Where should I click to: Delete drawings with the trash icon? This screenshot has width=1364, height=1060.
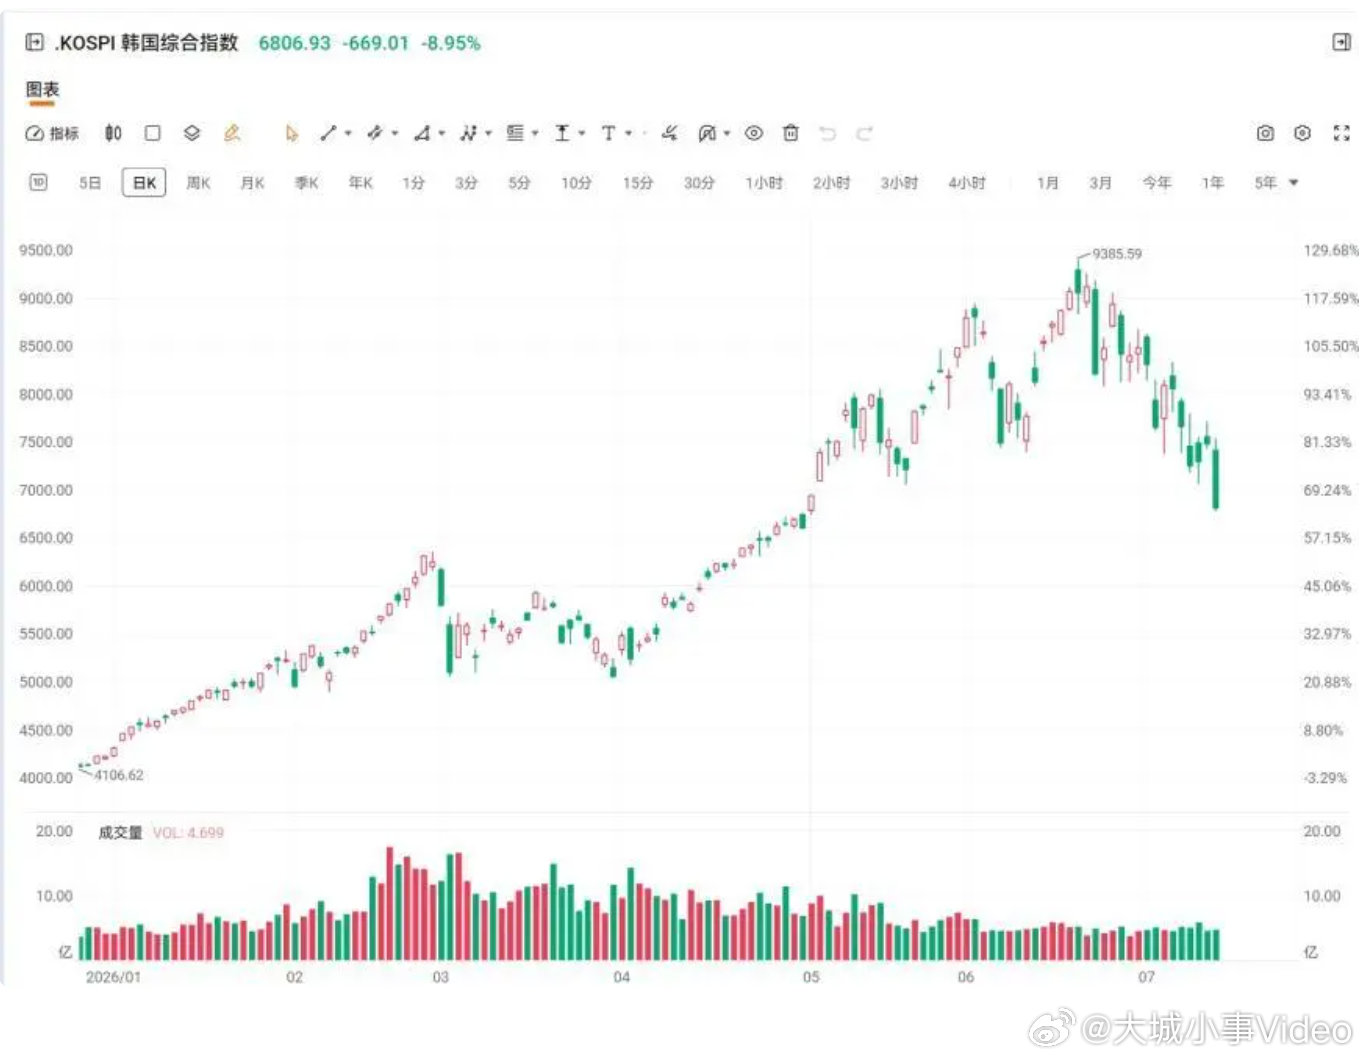pos(790,133)
